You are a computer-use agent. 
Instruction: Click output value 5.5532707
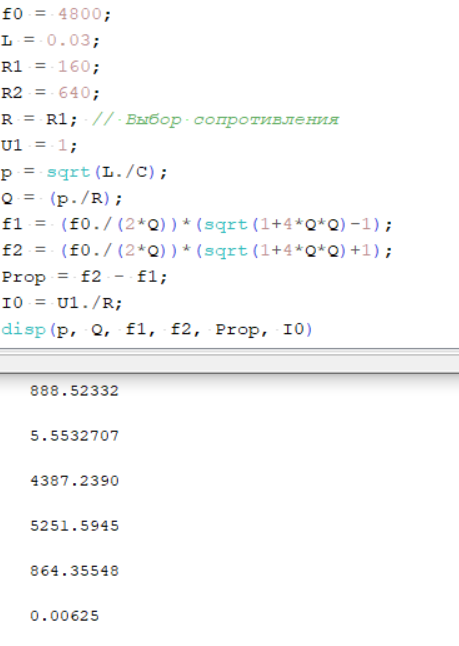coord(75,436)
